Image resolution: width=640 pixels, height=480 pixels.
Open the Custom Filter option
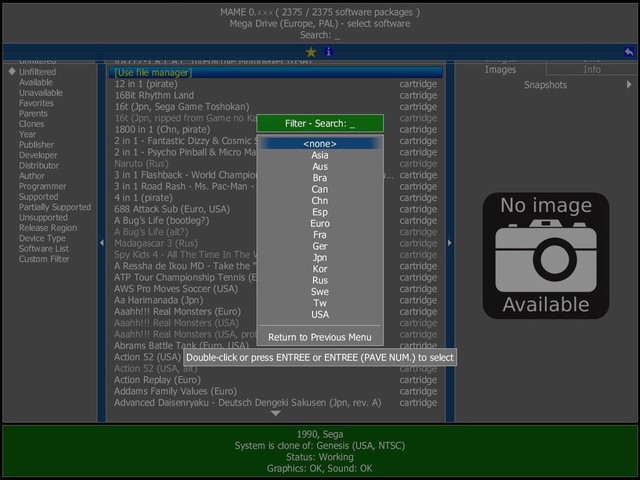44,259
